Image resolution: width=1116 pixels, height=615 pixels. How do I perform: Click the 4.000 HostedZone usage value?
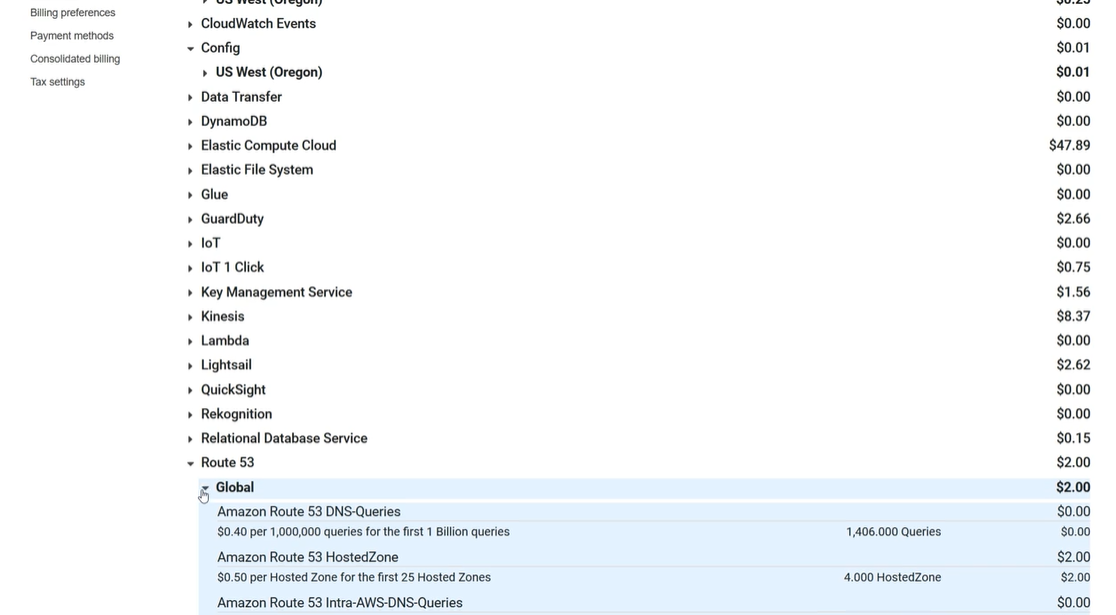(x=893, y=577)
